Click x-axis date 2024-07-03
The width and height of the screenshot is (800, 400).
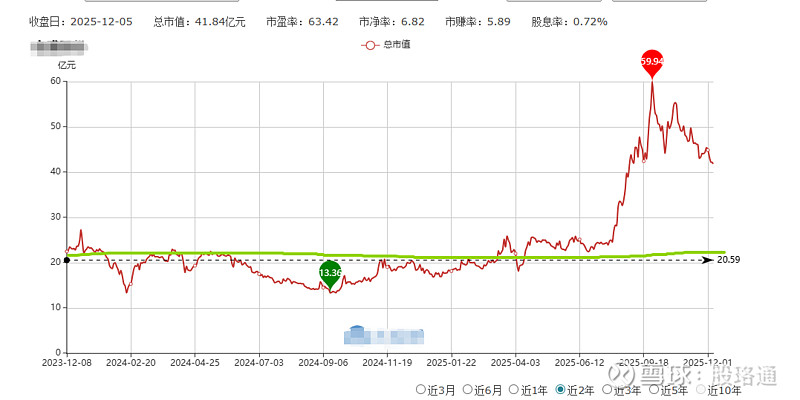click(259, 362)
